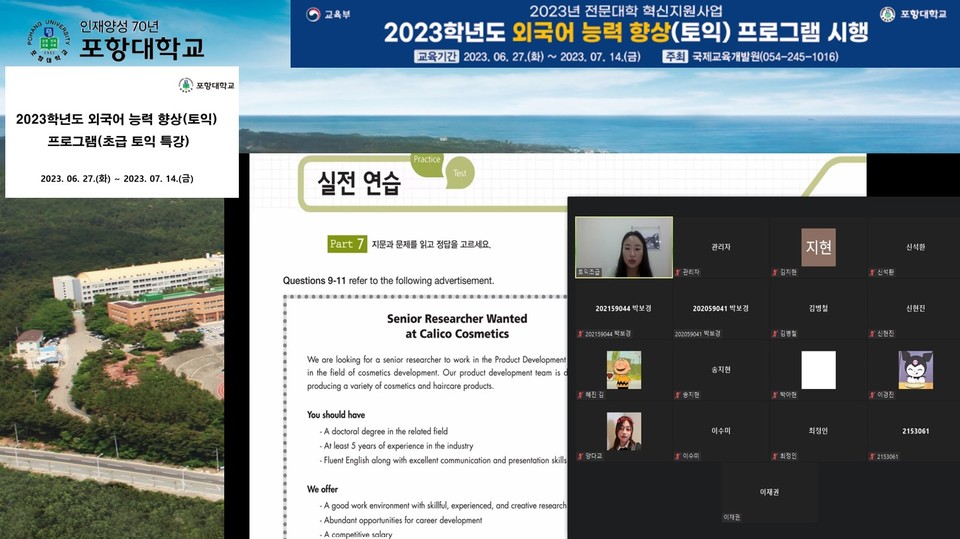Screen dimensions: 960x539
Task: Click the muted mic icon beside 관리자
Action: pos(679,272)
